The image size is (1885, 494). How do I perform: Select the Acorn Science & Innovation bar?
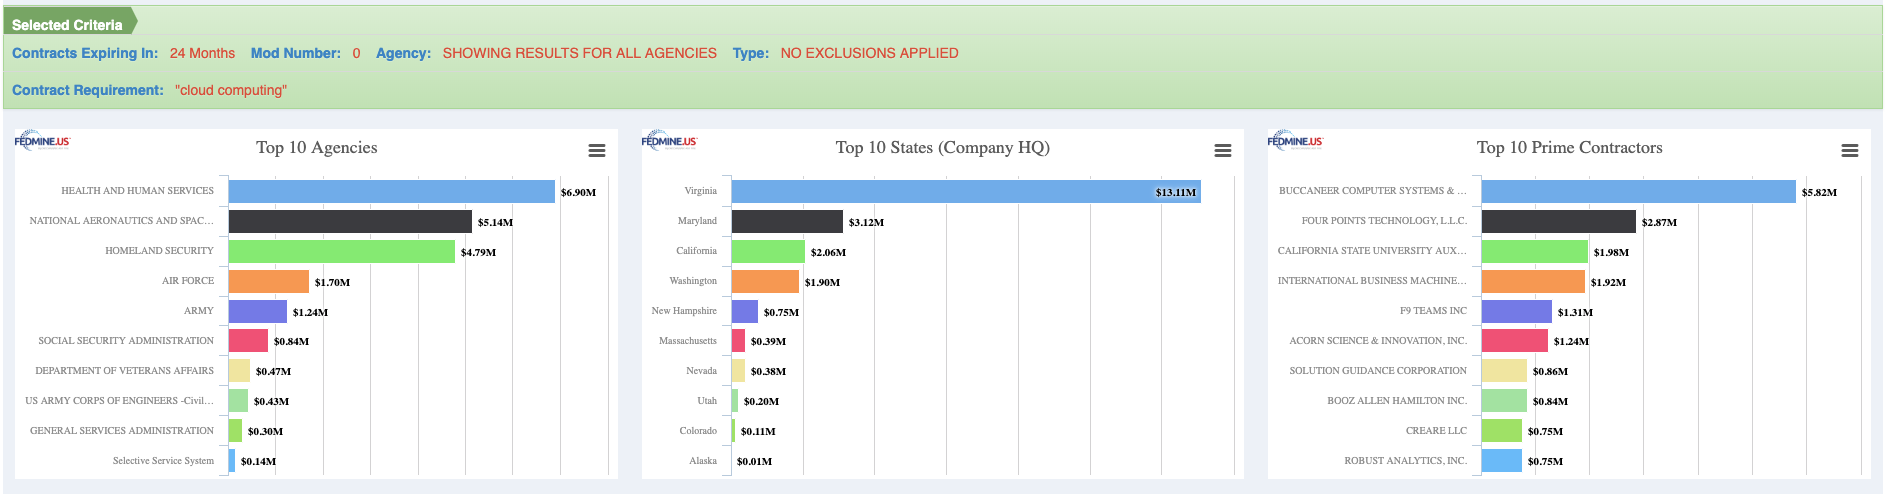pyautogui.click(x=1515, y=341)
